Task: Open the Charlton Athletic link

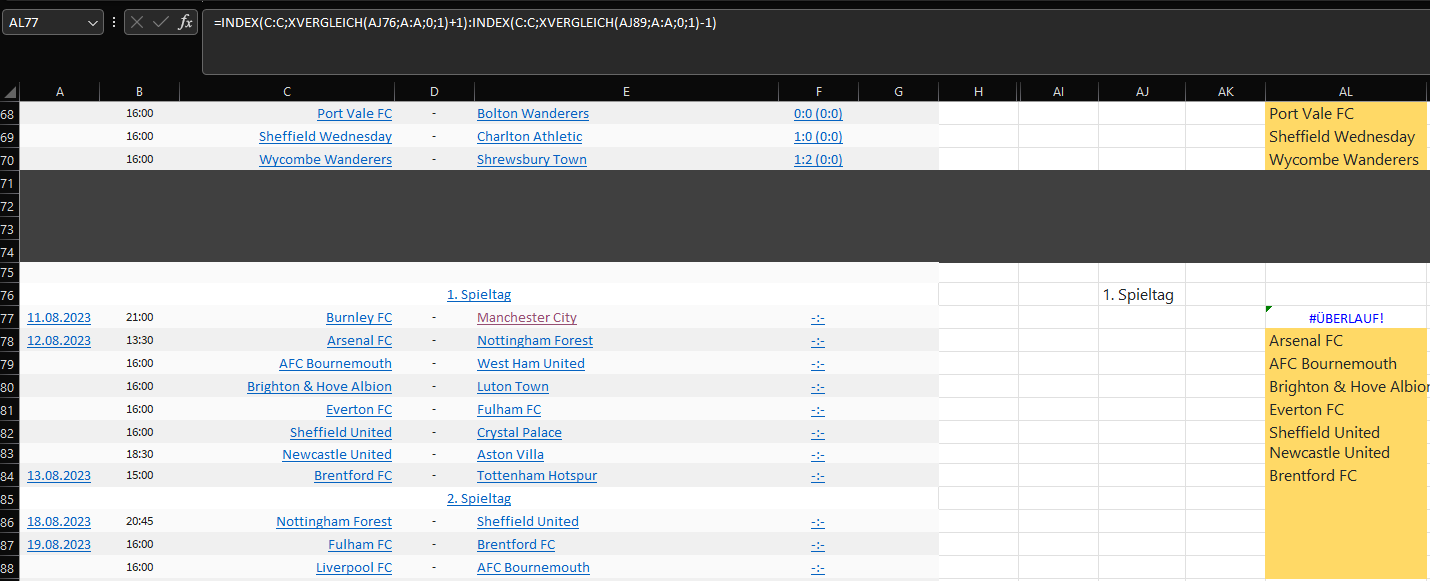Action: pyautogui.click(x=529, y=137)
